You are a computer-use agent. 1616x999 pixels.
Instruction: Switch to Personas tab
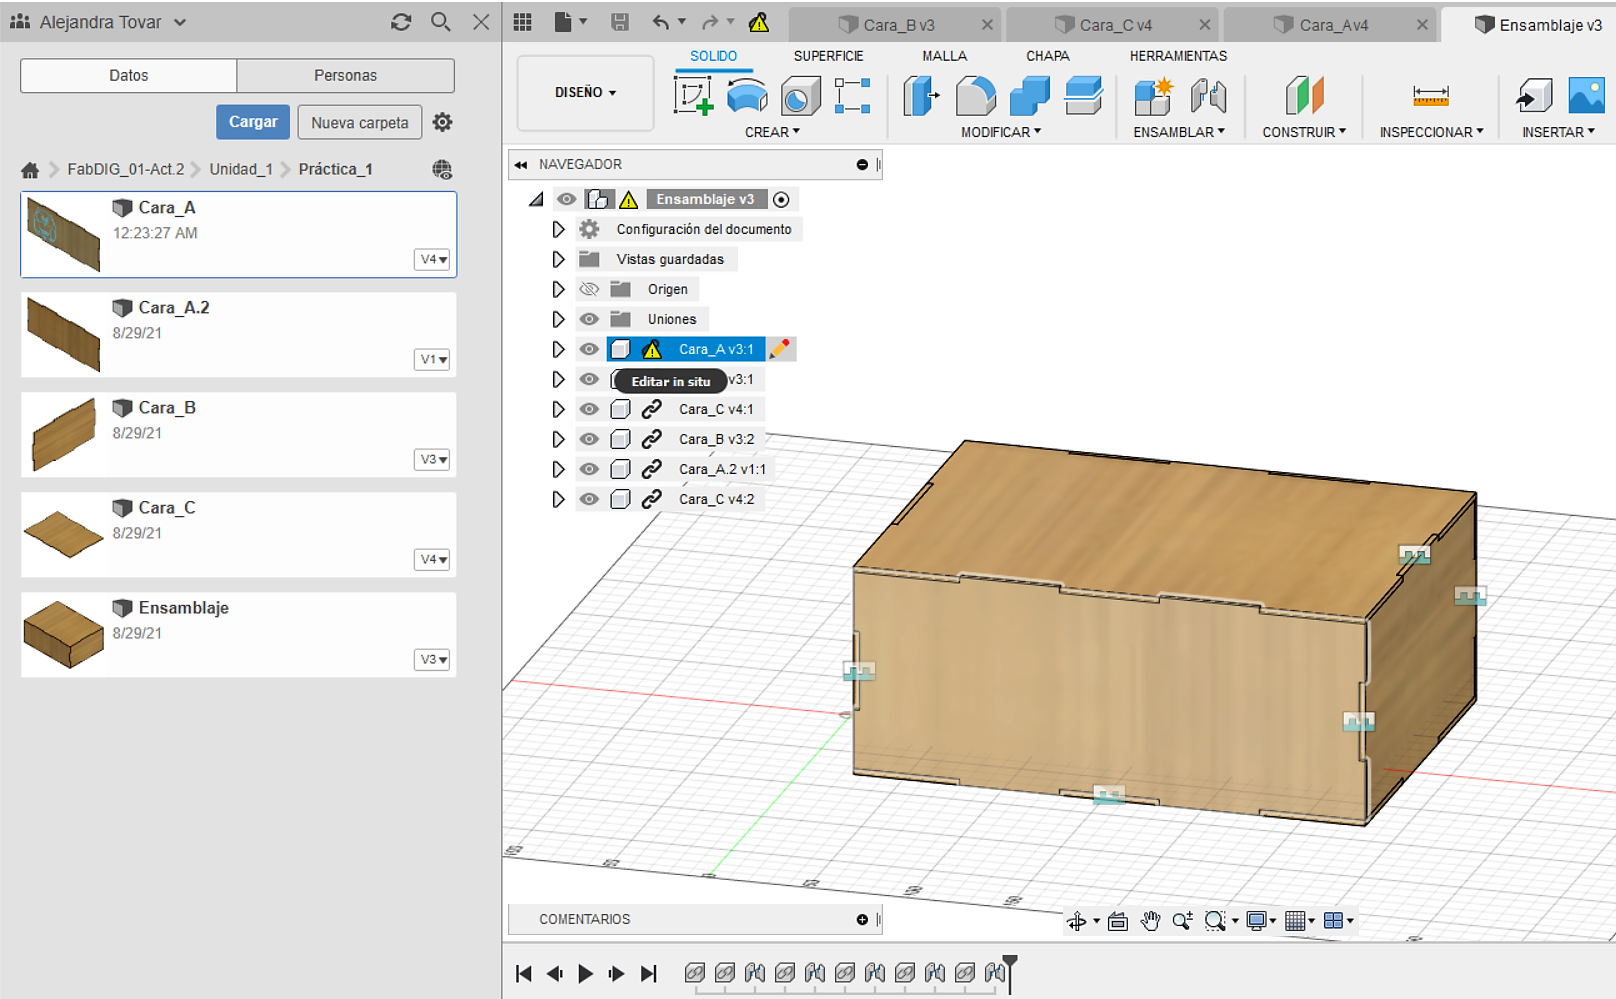[346, 75]
